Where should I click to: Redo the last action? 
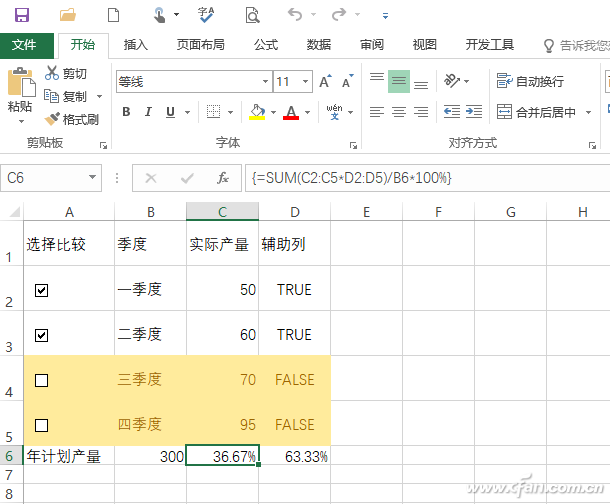coord(339,15)
